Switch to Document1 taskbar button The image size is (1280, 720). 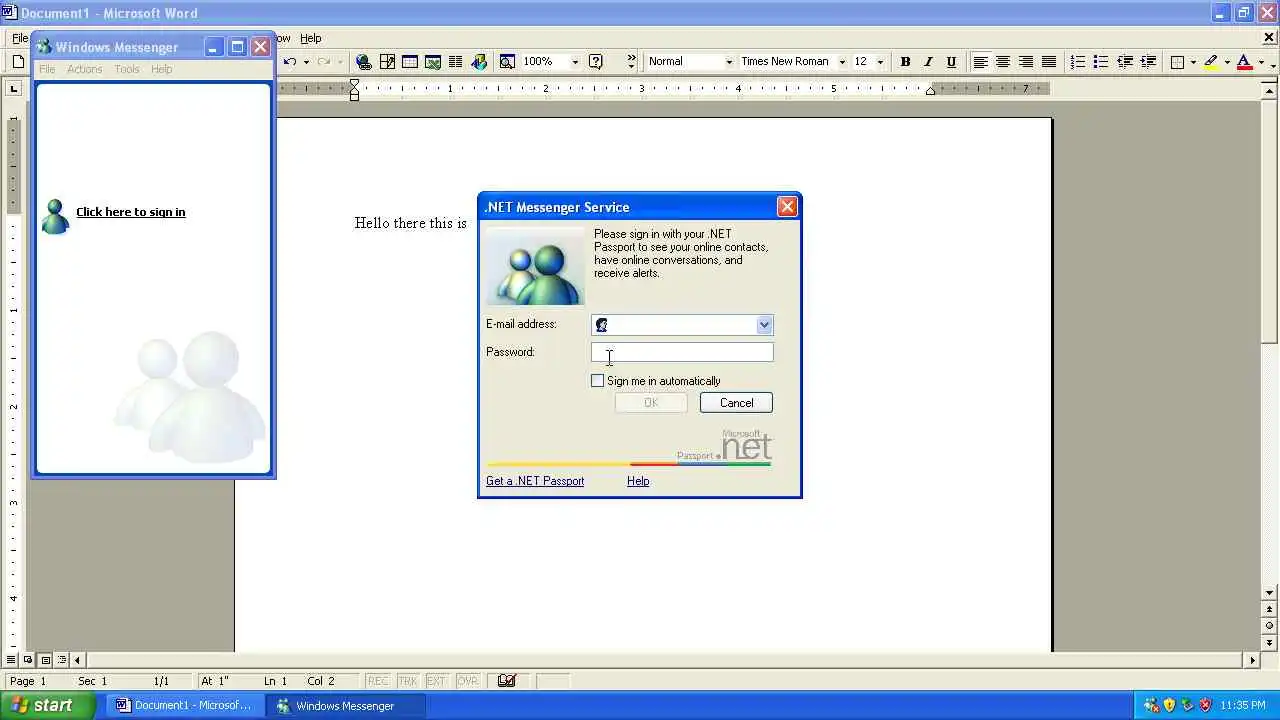pyautogui.click(x=185, y=705)
